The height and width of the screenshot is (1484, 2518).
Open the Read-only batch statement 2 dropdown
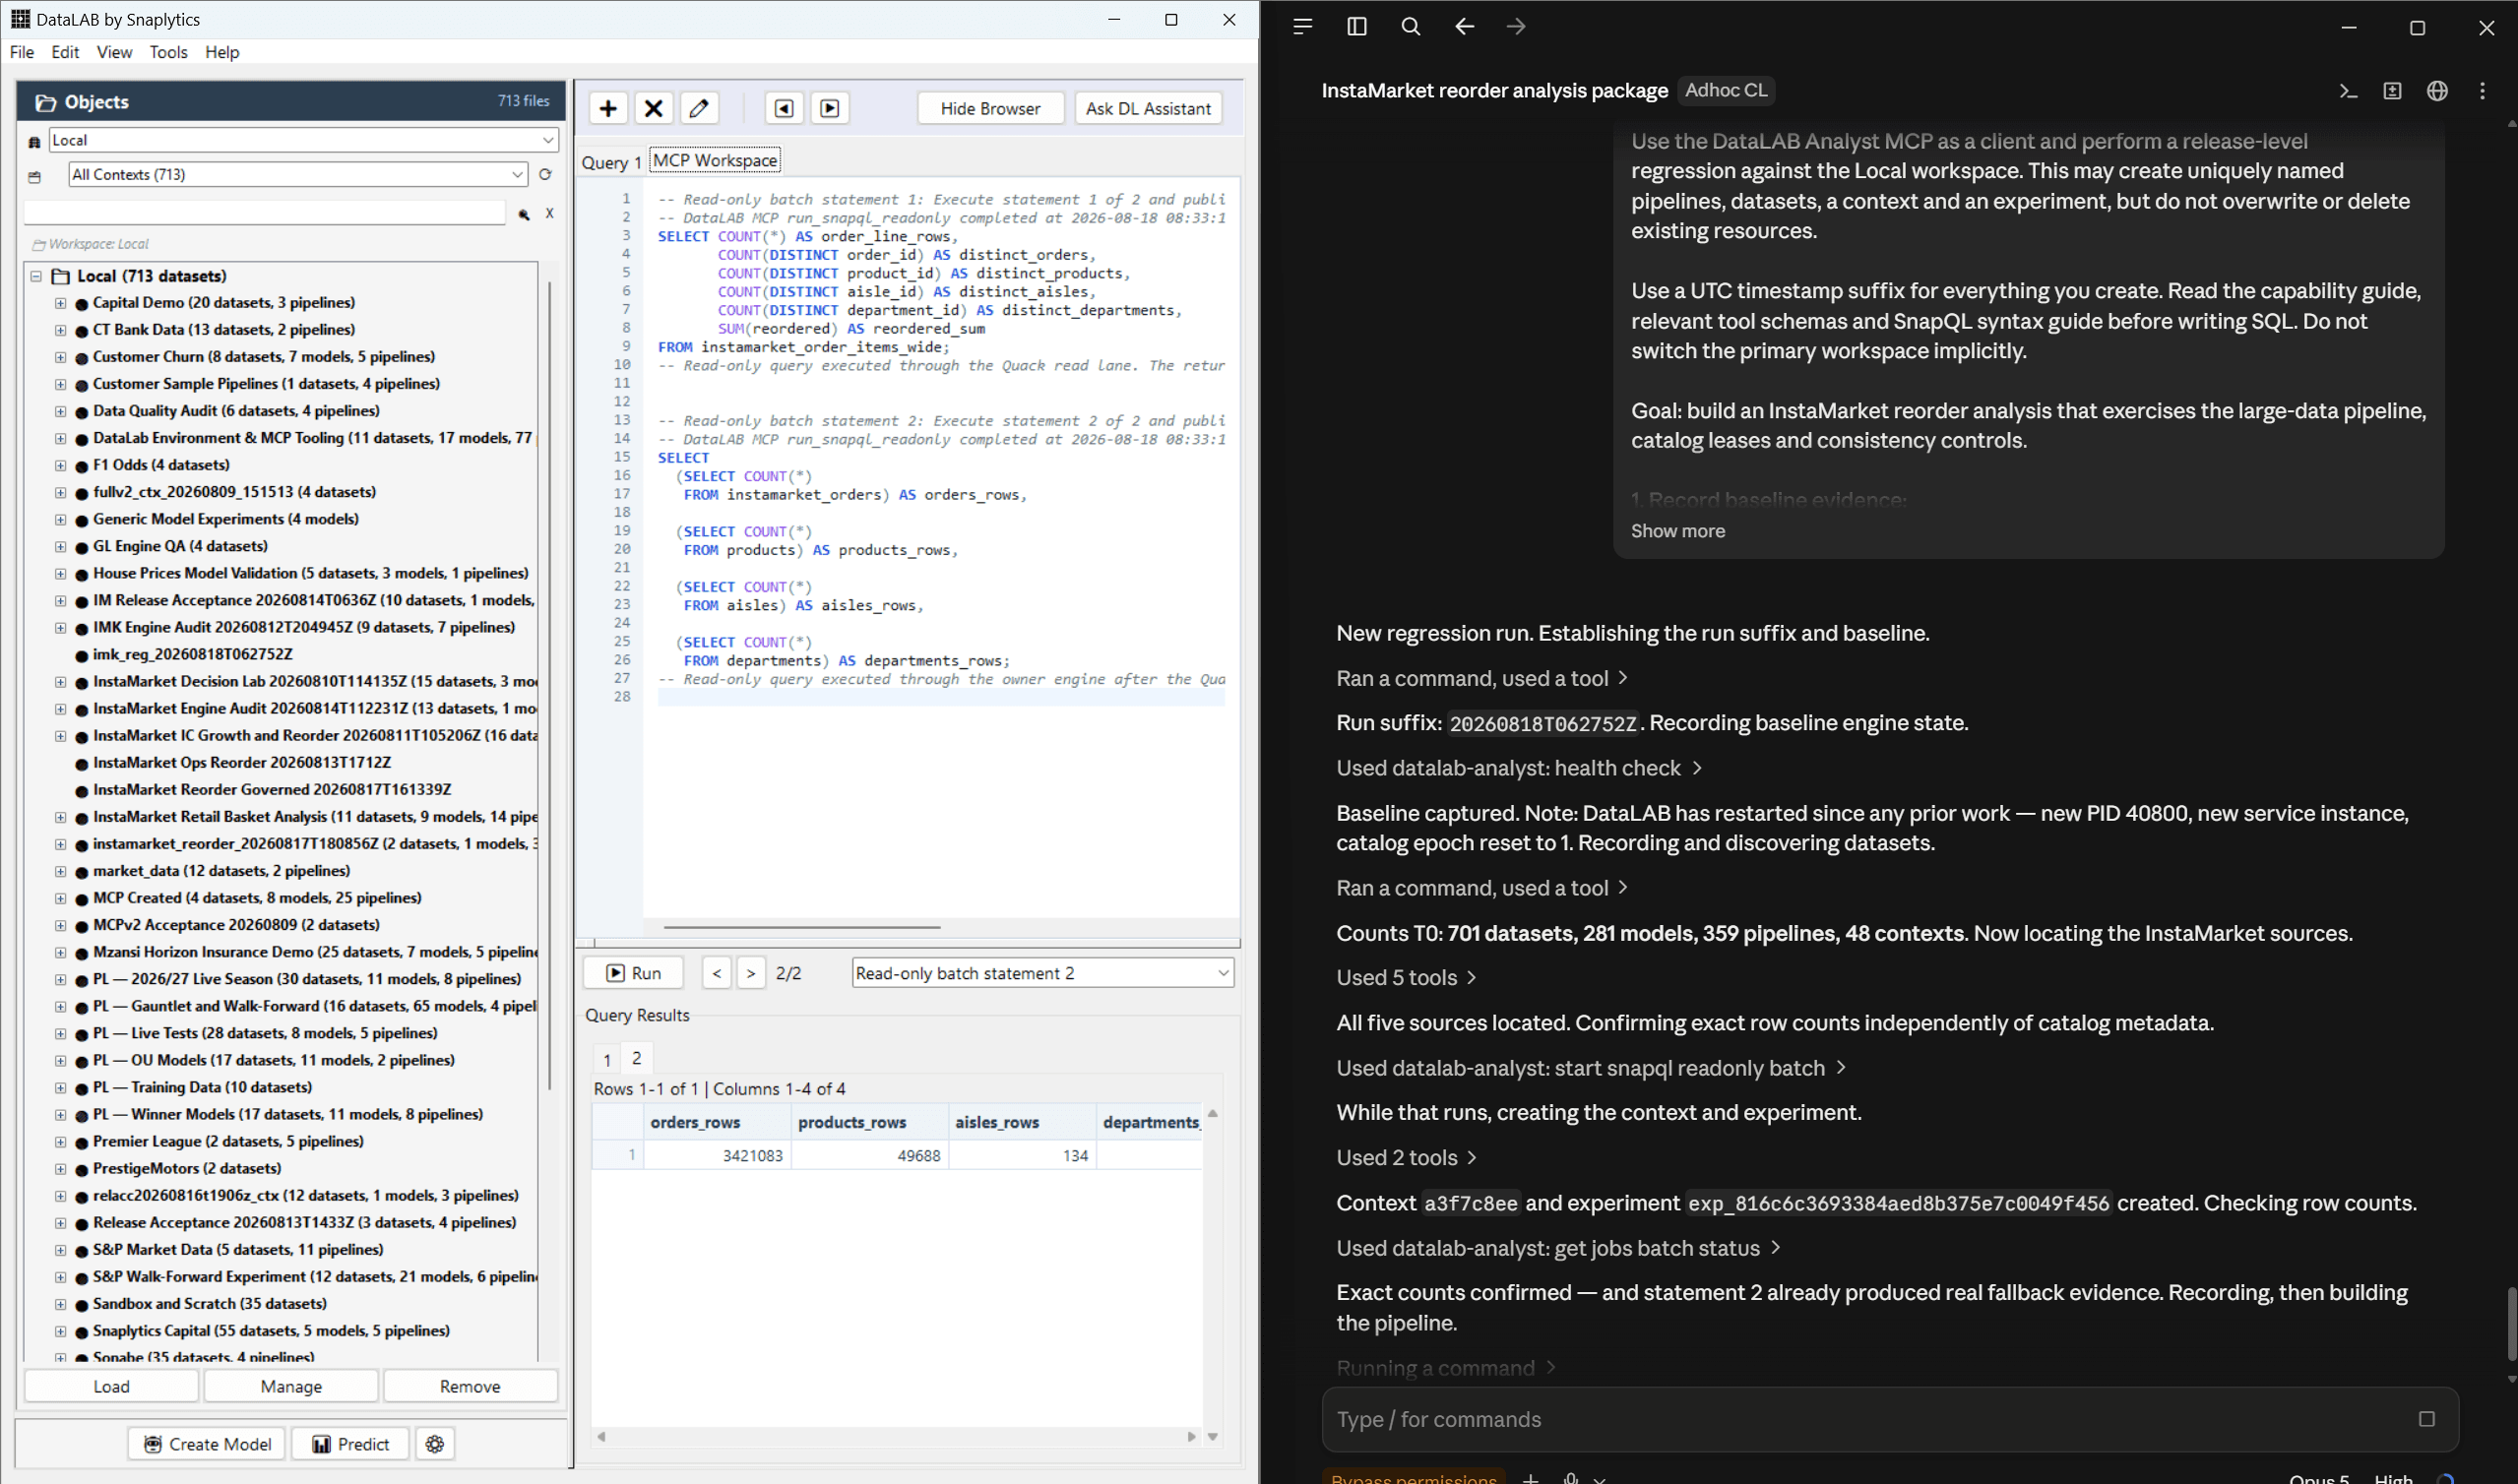pyautogui.click(x=1042, y=973)
